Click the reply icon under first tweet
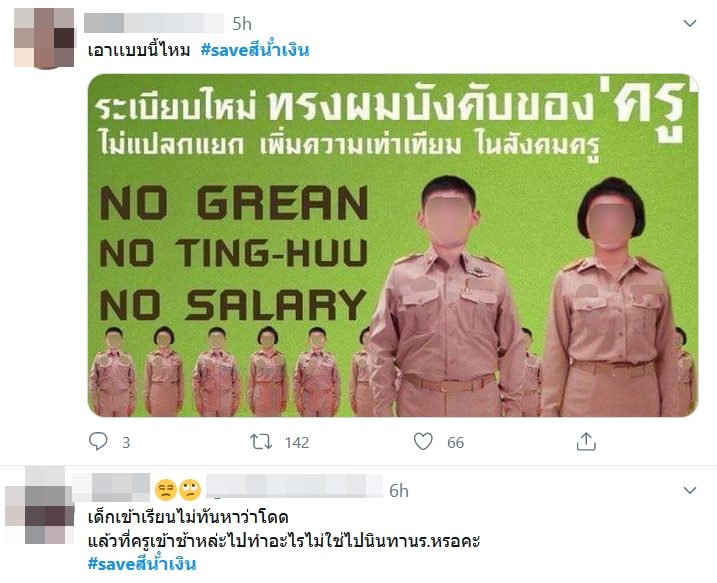717x583 pixels. 98,442
